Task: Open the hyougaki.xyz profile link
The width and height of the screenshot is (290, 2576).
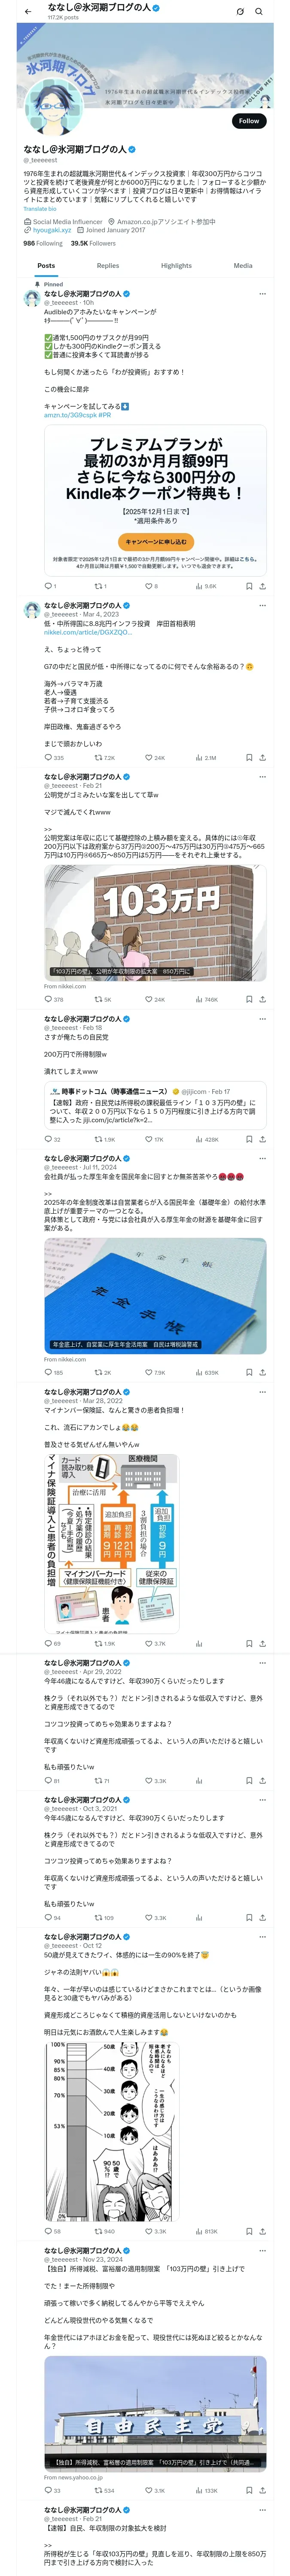Action: 52,230
